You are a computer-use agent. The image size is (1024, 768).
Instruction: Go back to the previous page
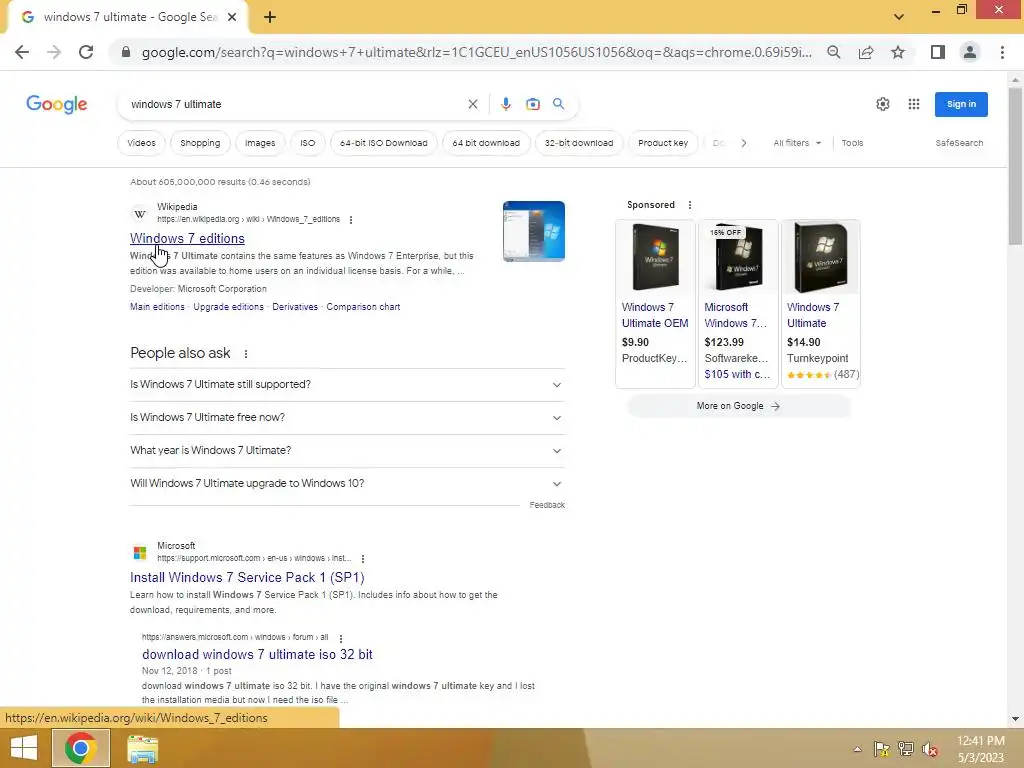click(x=22, y=52)
